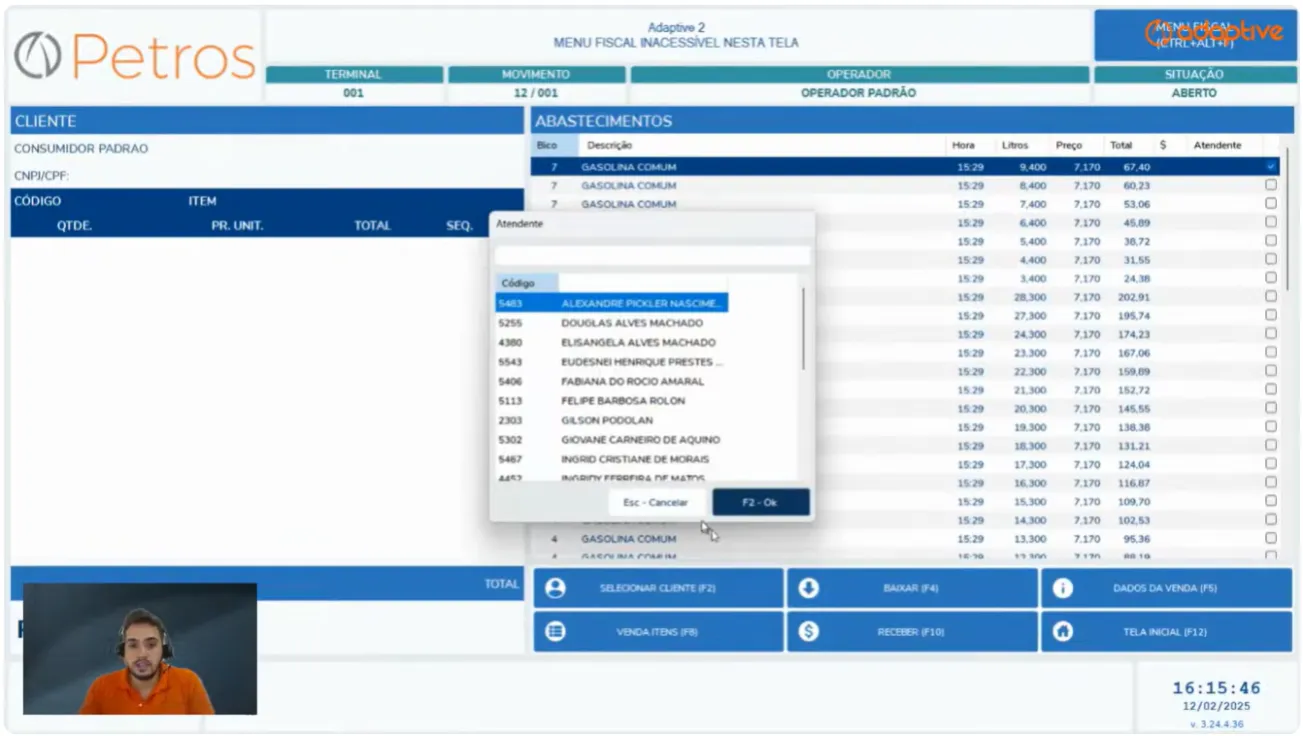Click the Atendente search field
The image size is (1303, 736).
click(x=652, y=256)
